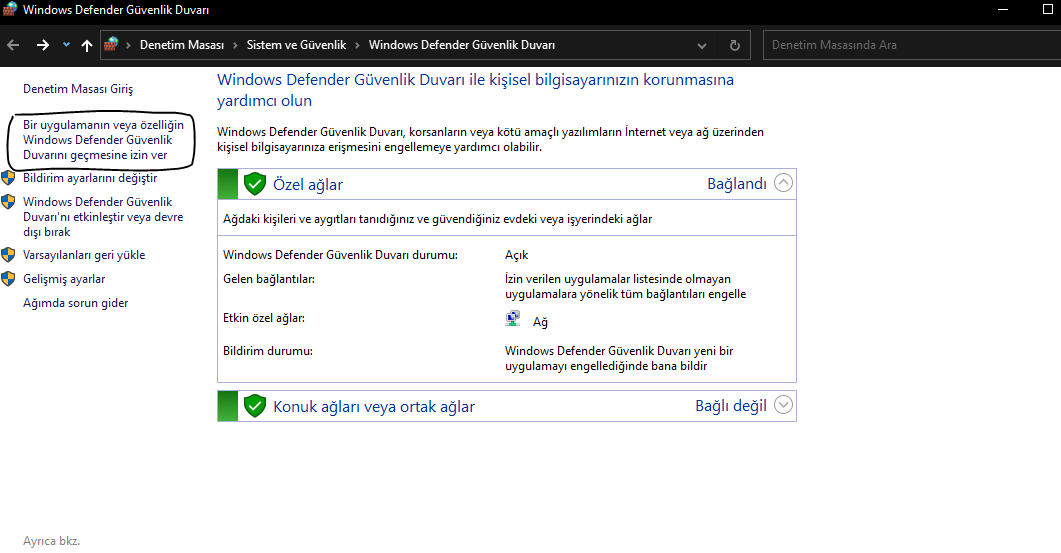Open 'Bir uygulamanın veya özelliğin... izin ver' link
Viewport: 1061px width, 553px height.
coord(103,140)
